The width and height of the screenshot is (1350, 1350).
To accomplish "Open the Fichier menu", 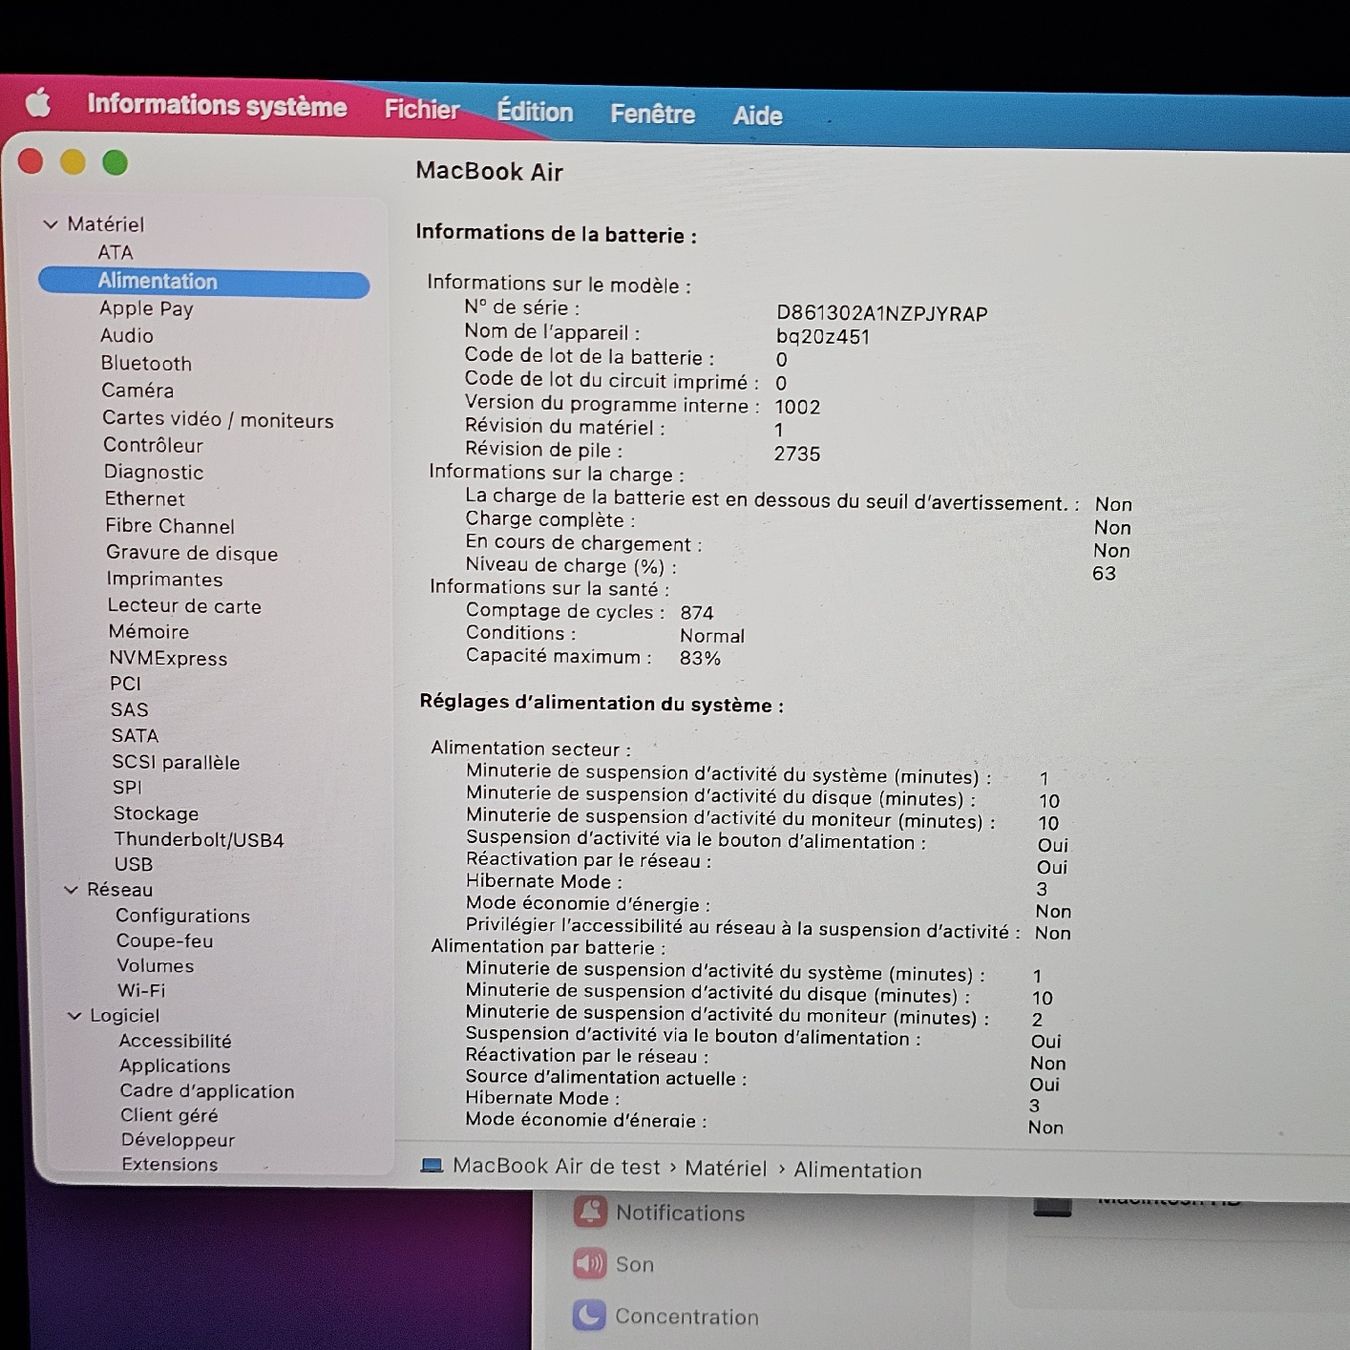I will pos(422,109).
